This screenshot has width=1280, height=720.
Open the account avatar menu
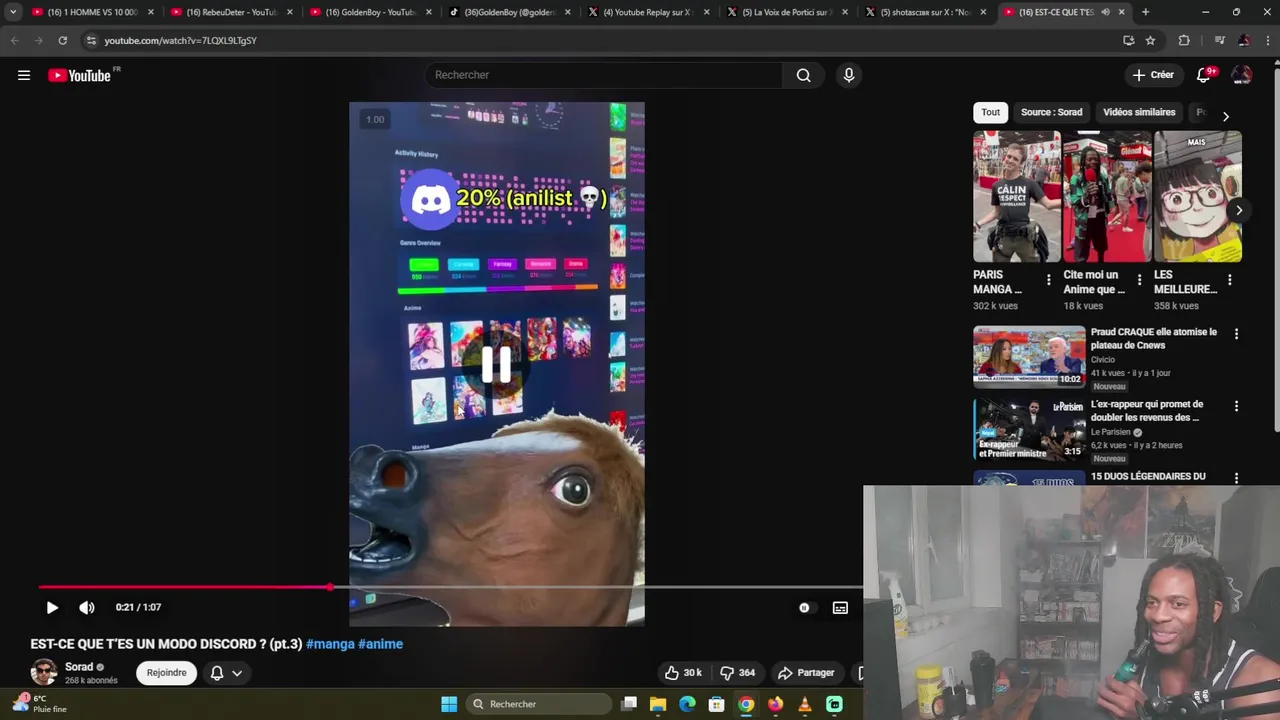[1242, 75]
